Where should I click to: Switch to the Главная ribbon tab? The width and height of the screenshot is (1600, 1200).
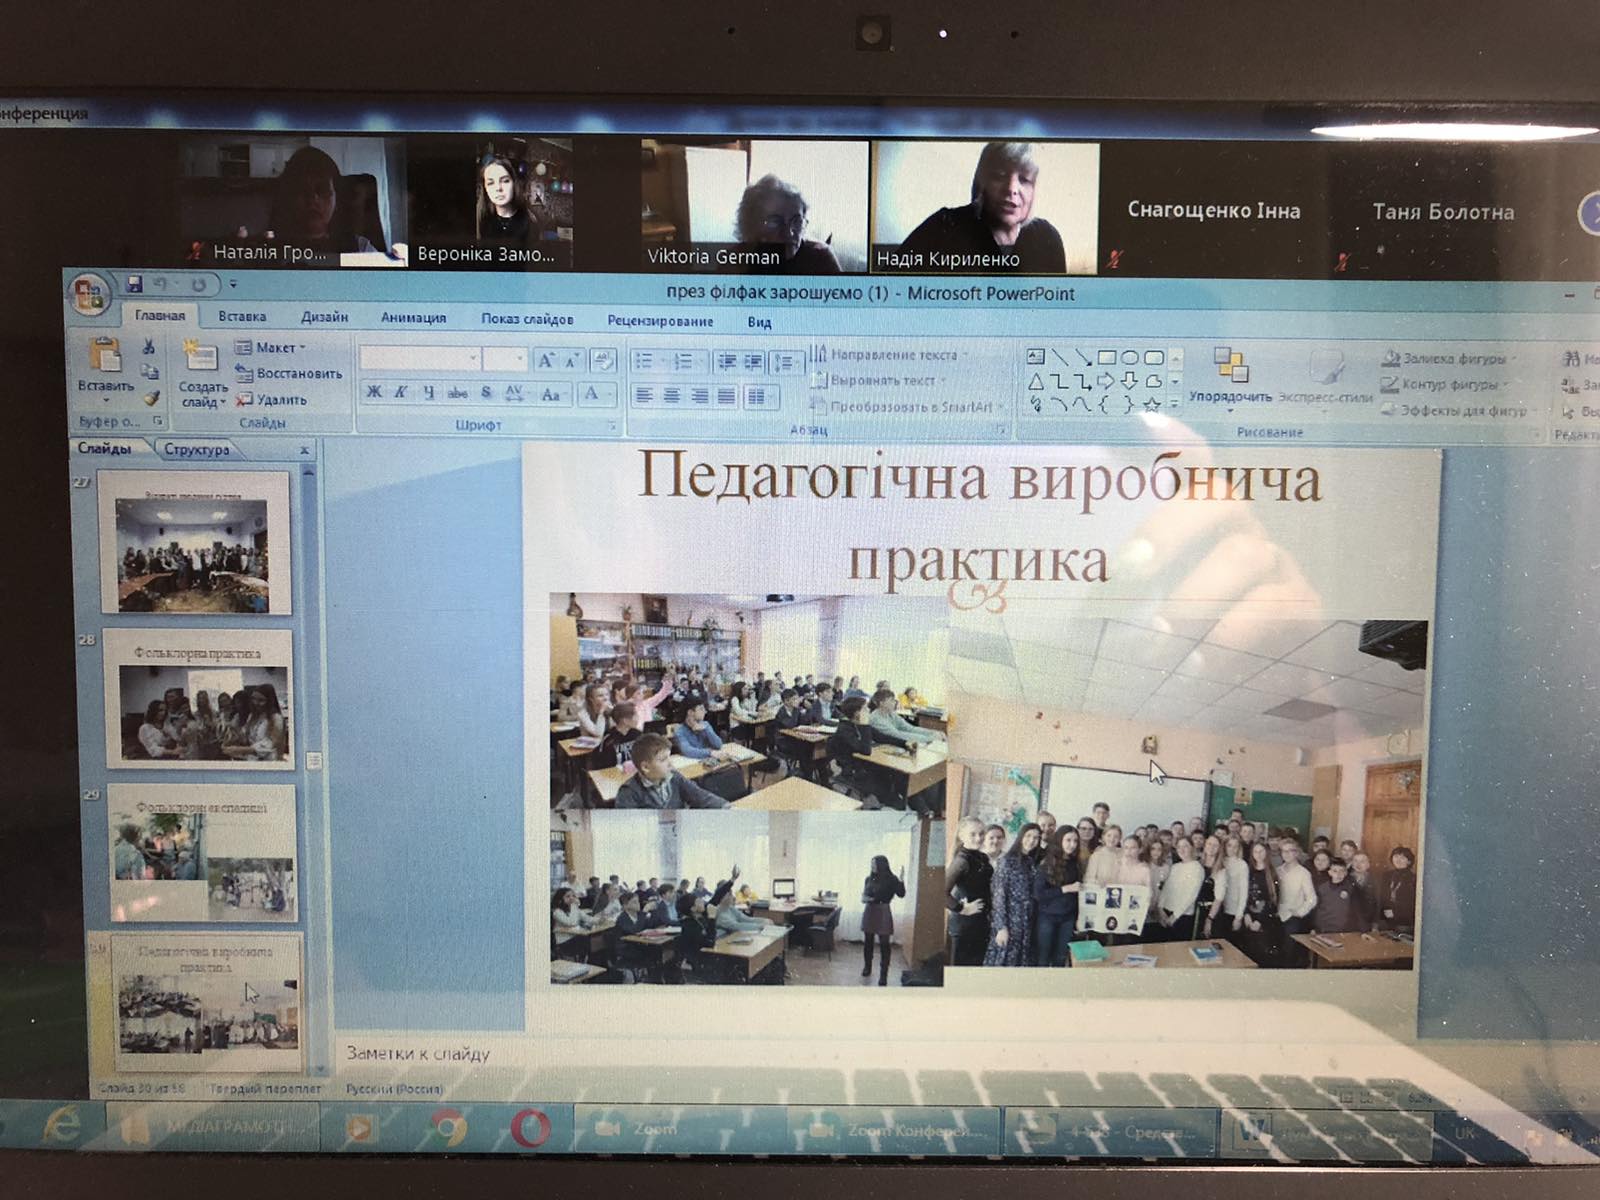coord(160,315)
